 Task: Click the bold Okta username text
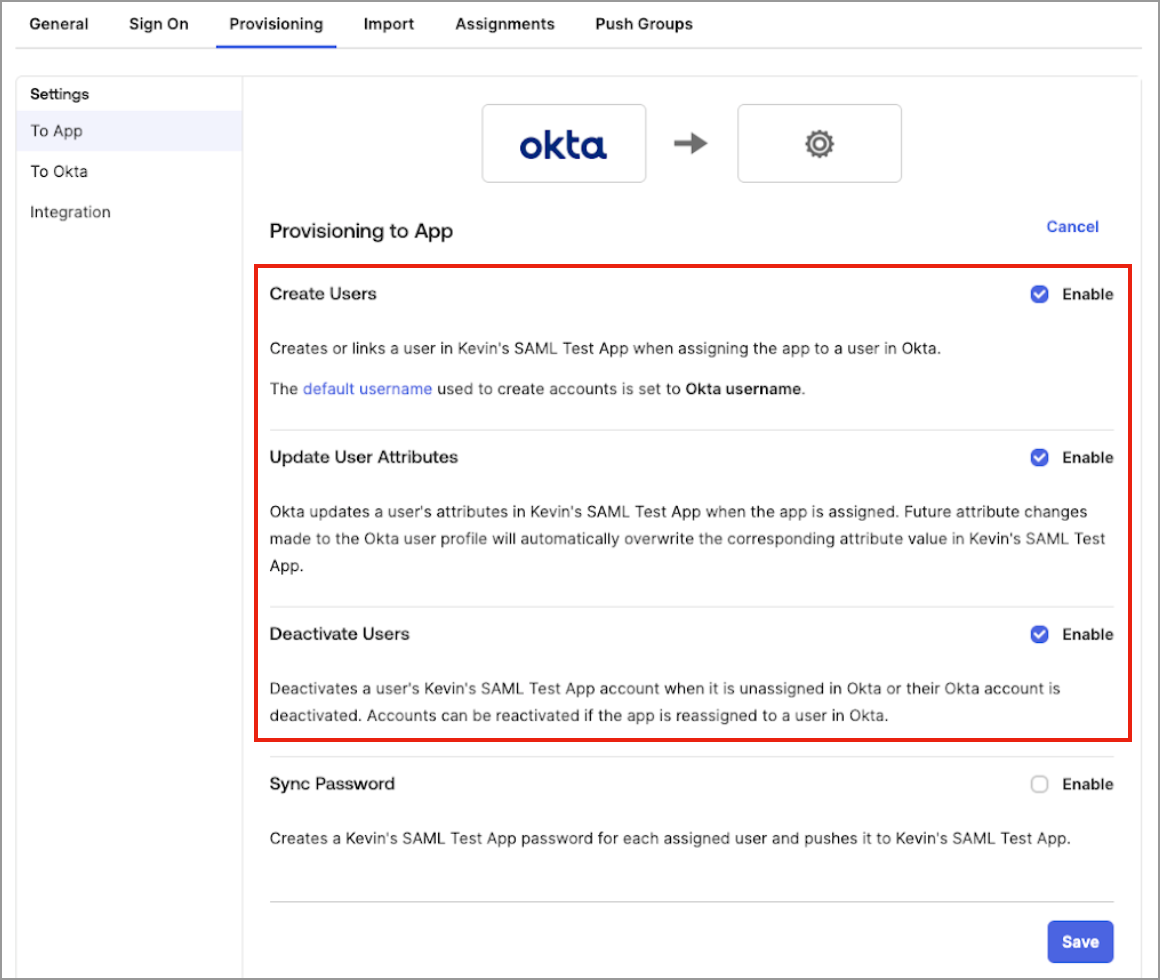pyautogui.click(x=743, y=389)
